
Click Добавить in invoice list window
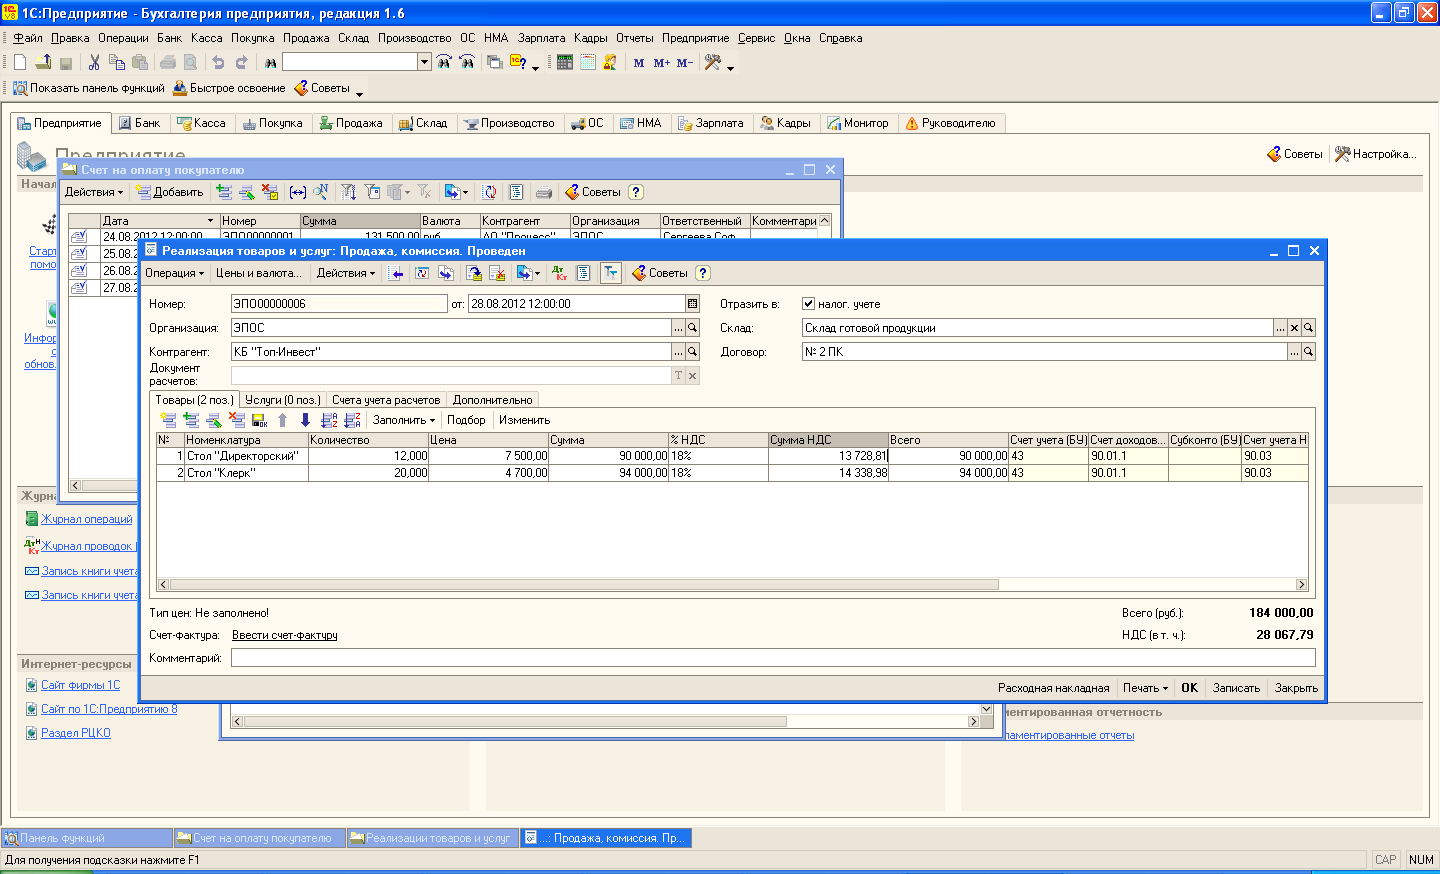click(x=170, y=192)
